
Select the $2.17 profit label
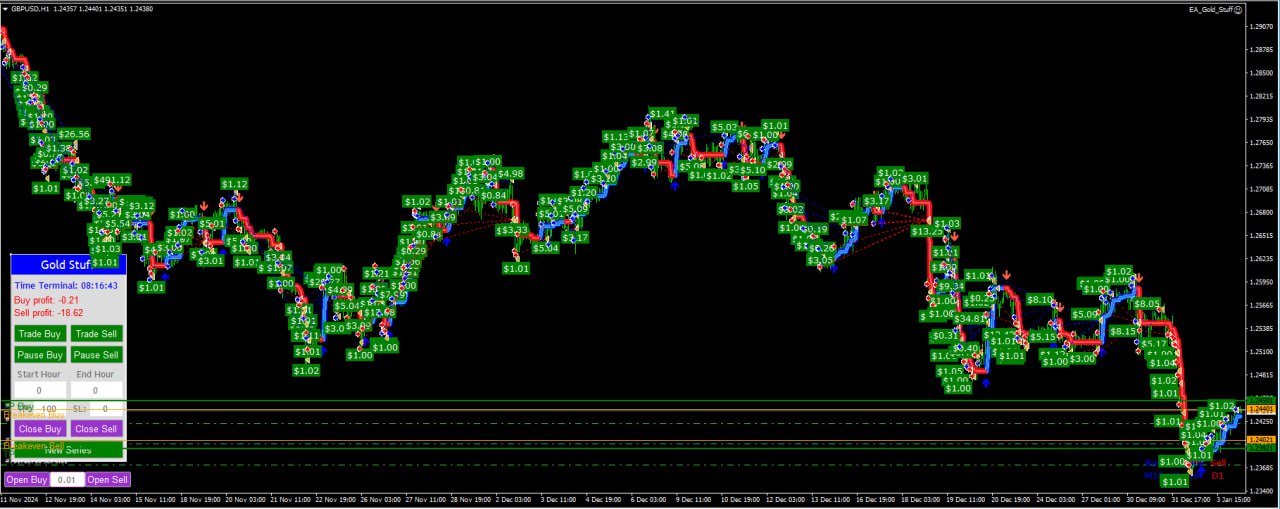pyautogui.click(x=575, y=238)
